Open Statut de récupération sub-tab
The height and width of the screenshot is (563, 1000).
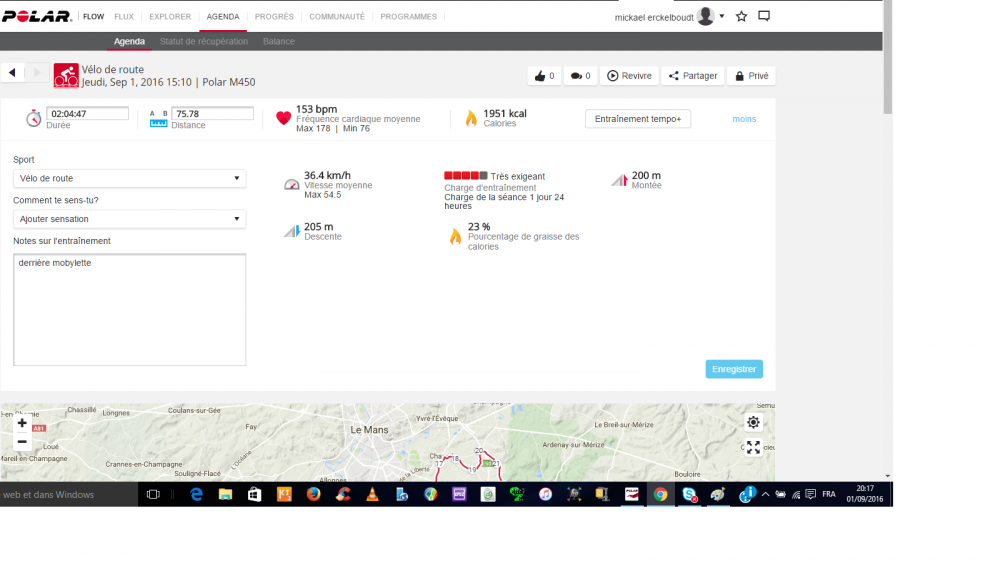(x=204, y=41)
